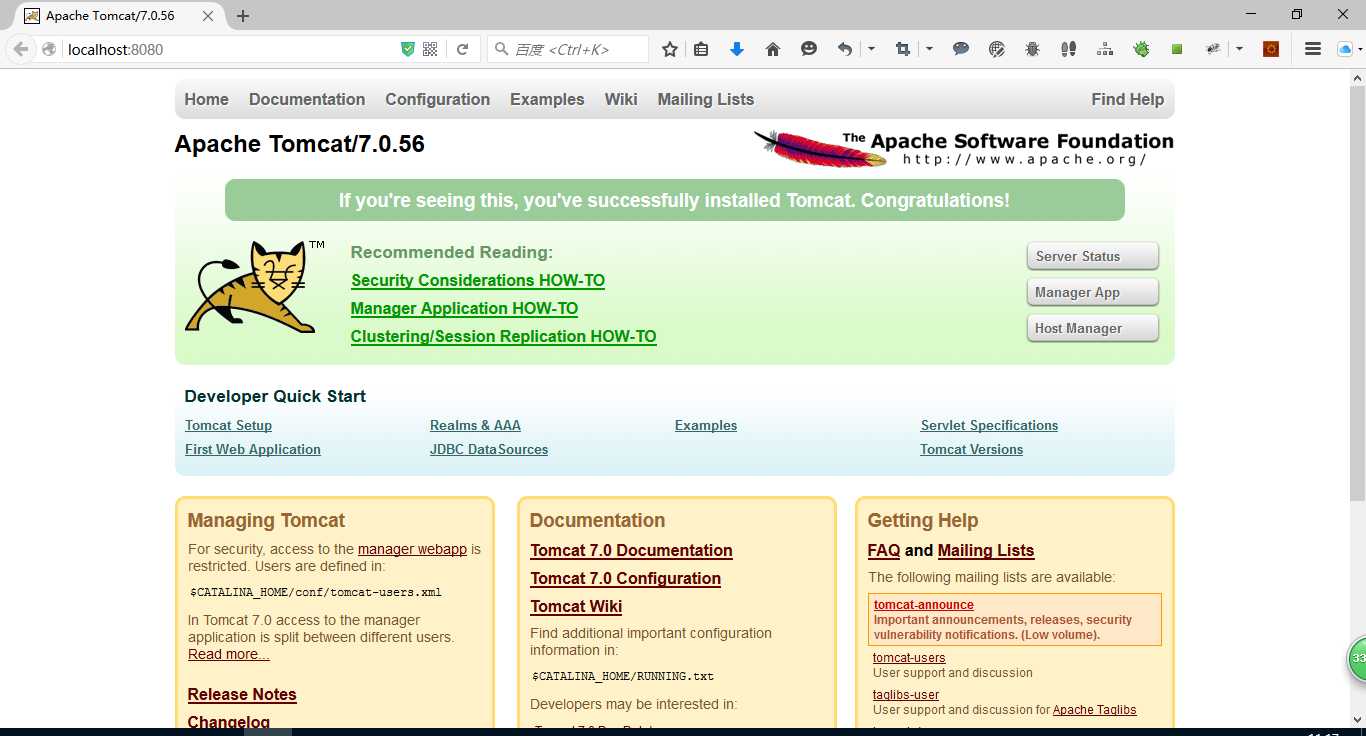Open the hamburger browser menu

pos(1313,49)
